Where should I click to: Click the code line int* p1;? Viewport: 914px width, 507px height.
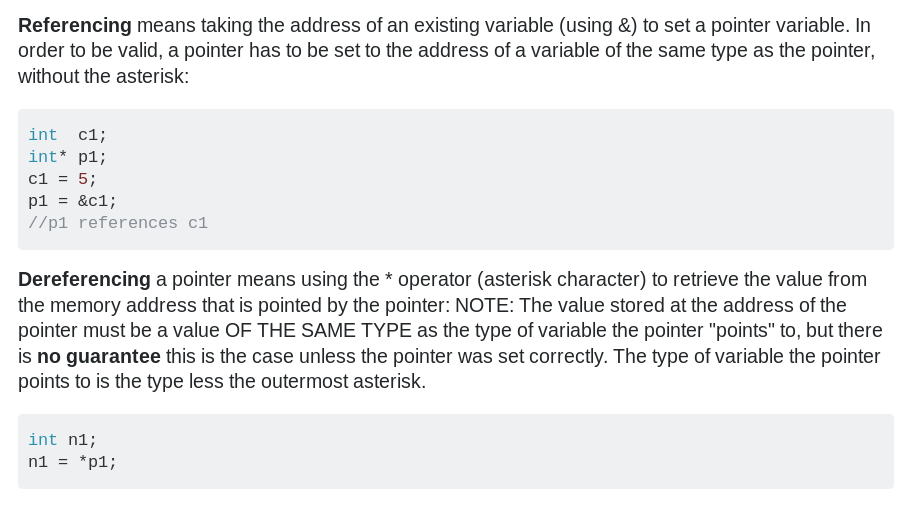[x=68, y=157]
